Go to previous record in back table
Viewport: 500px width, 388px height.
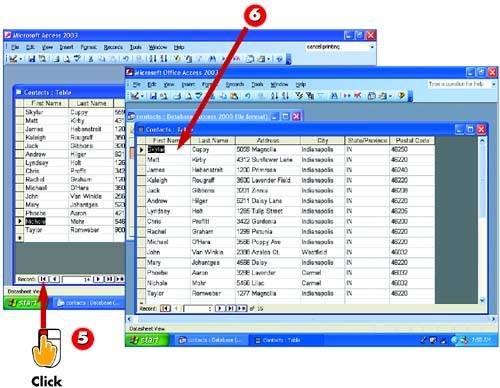pos(55,279)
